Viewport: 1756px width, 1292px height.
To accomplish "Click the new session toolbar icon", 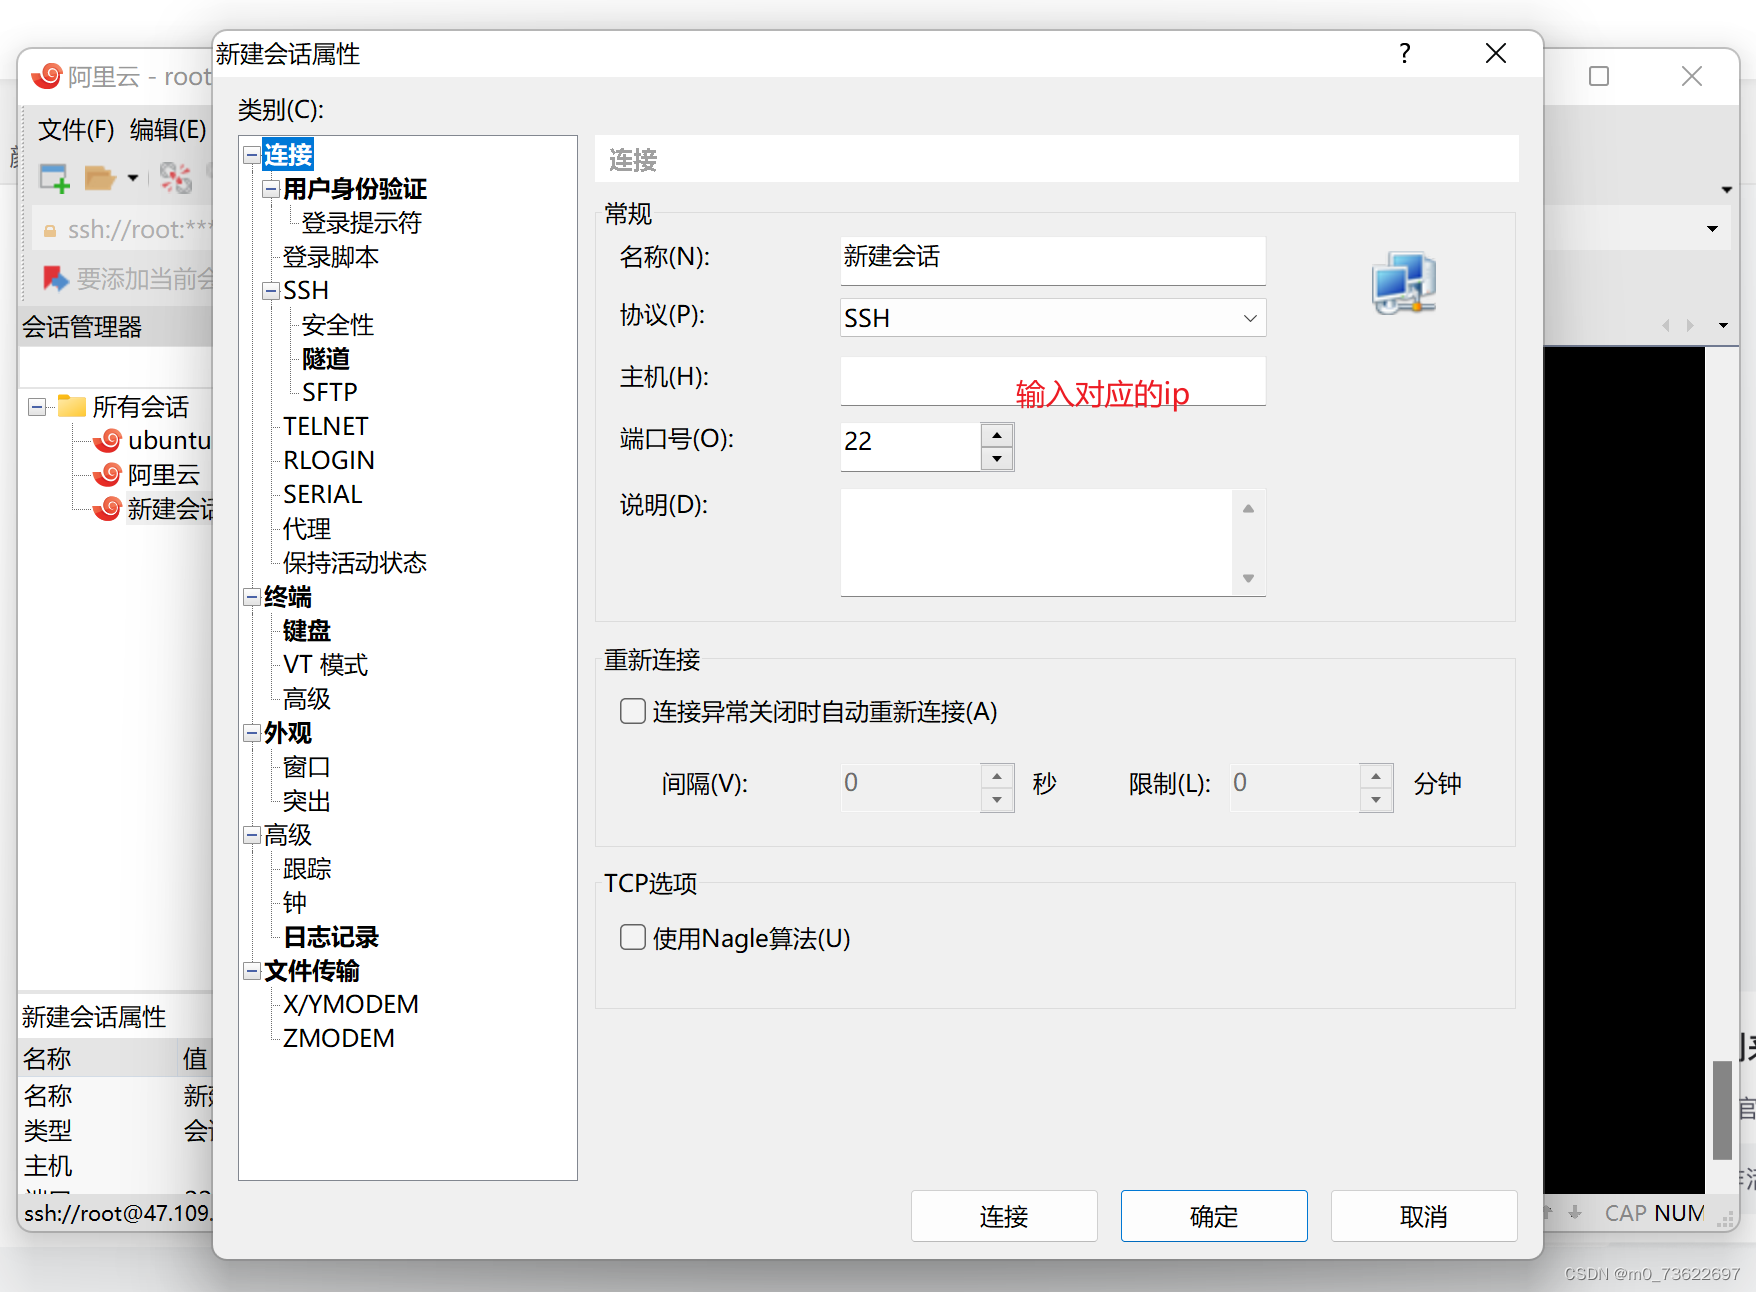I will pos(54,178).
